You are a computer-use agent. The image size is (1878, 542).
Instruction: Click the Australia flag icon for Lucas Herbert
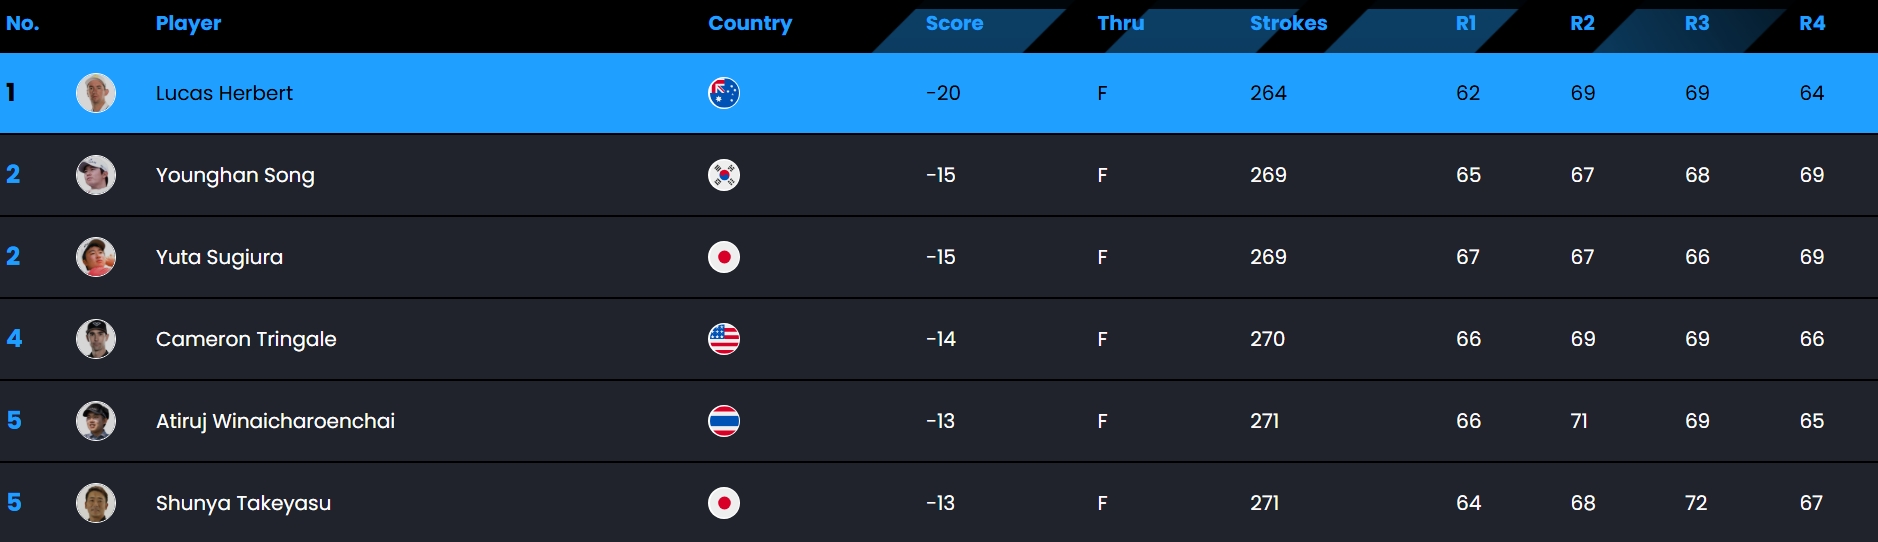(724, 93)
